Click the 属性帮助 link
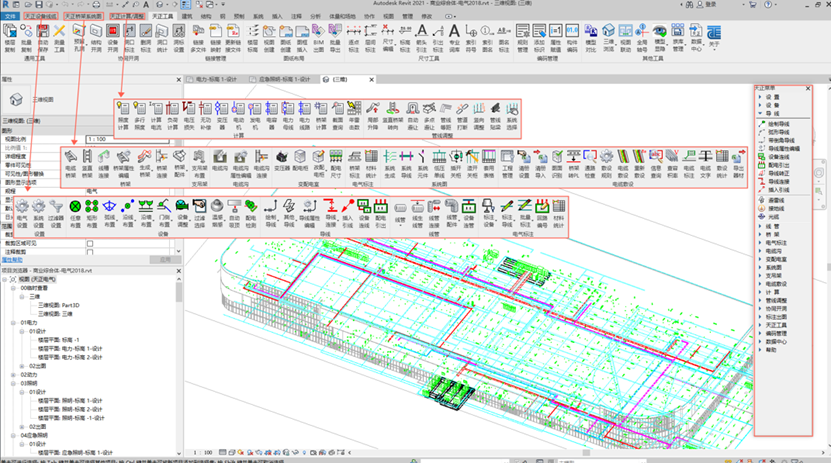This screenshot has width=831, height=463. point(12,260)
